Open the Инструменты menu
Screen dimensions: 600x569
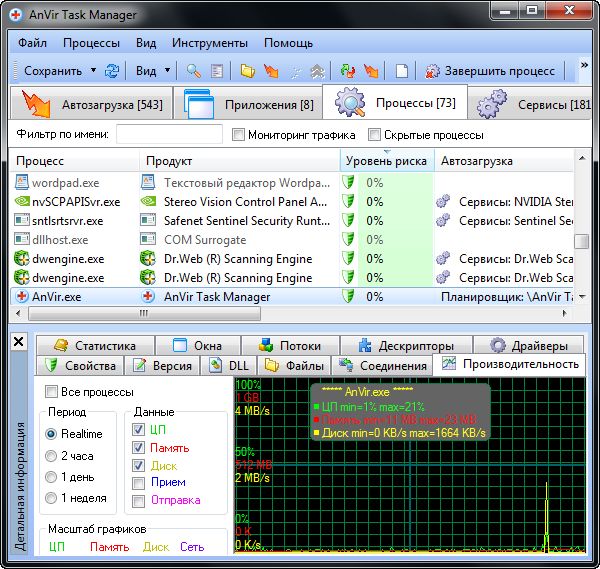coord(209,44)
